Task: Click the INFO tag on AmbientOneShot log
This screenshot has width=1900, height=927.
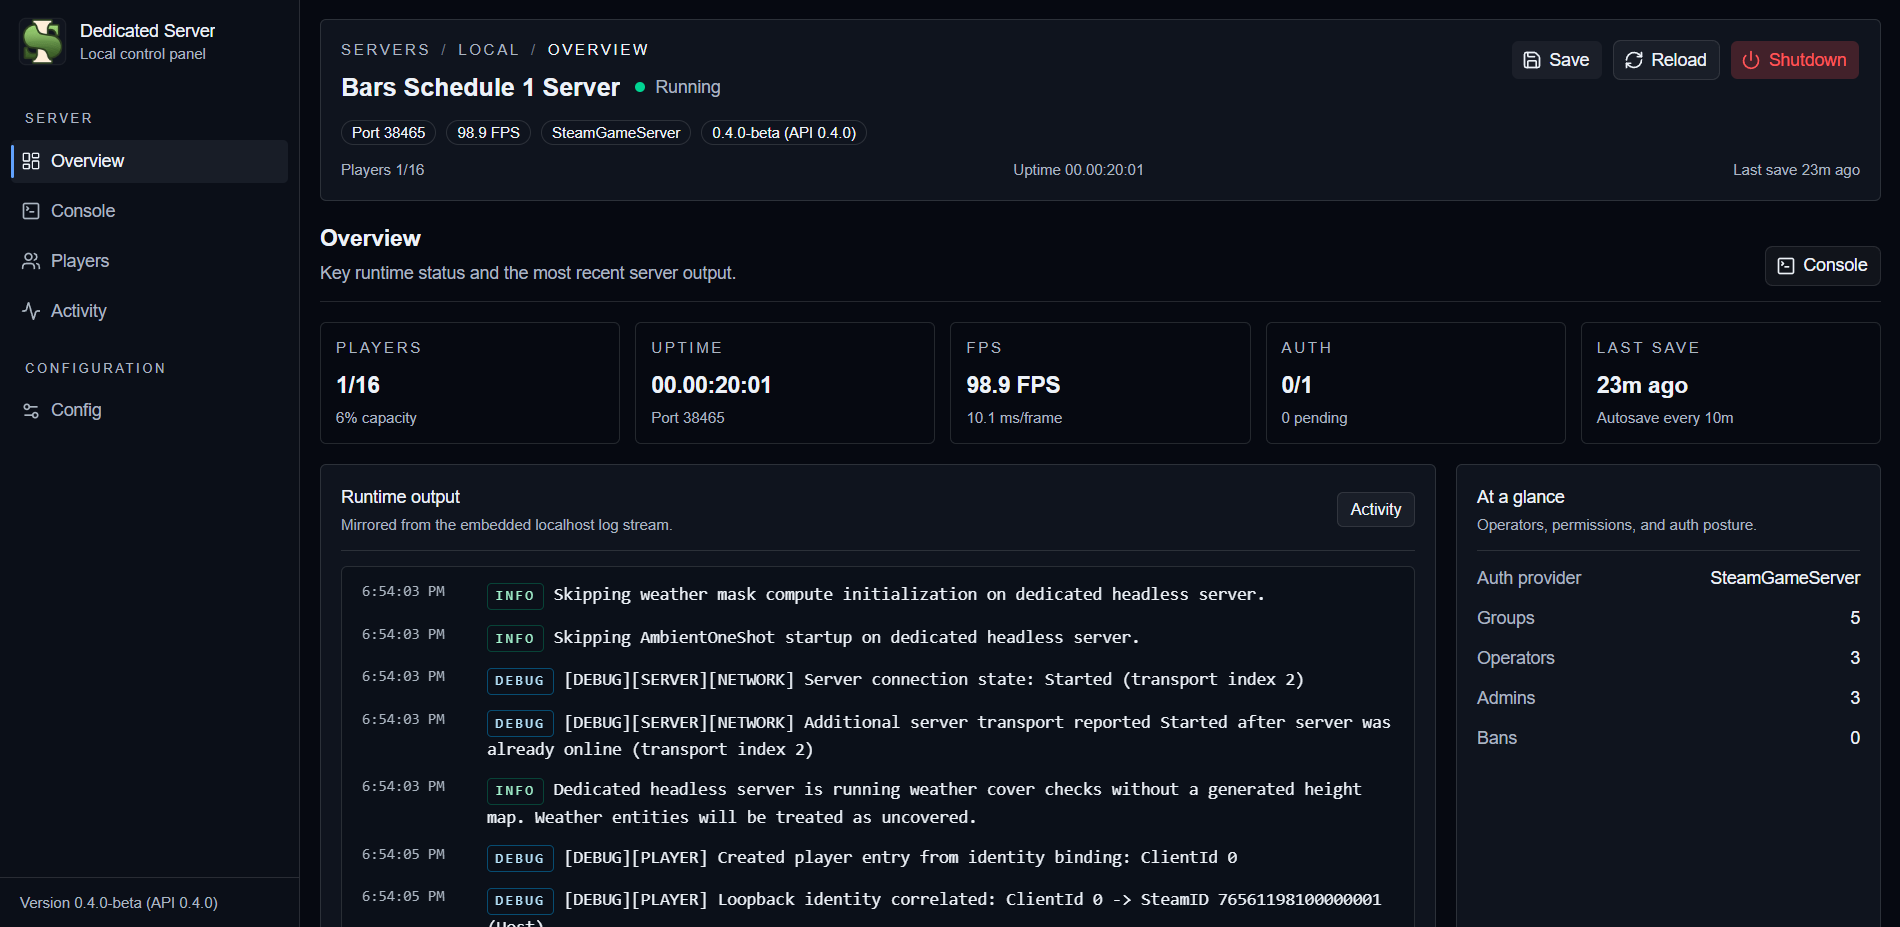Action: (515, 639)
